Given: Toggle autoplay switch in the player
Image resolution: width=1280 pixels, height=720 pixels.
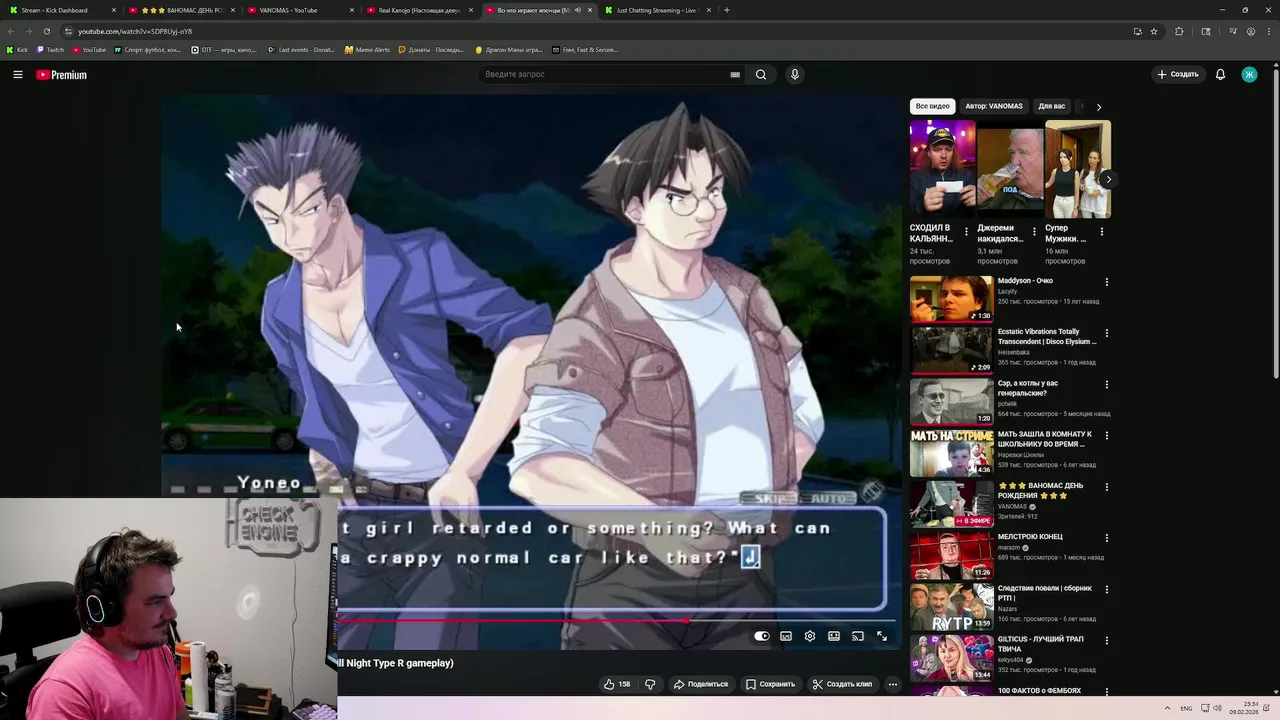Looking at the screenshot, I should 762,636.
